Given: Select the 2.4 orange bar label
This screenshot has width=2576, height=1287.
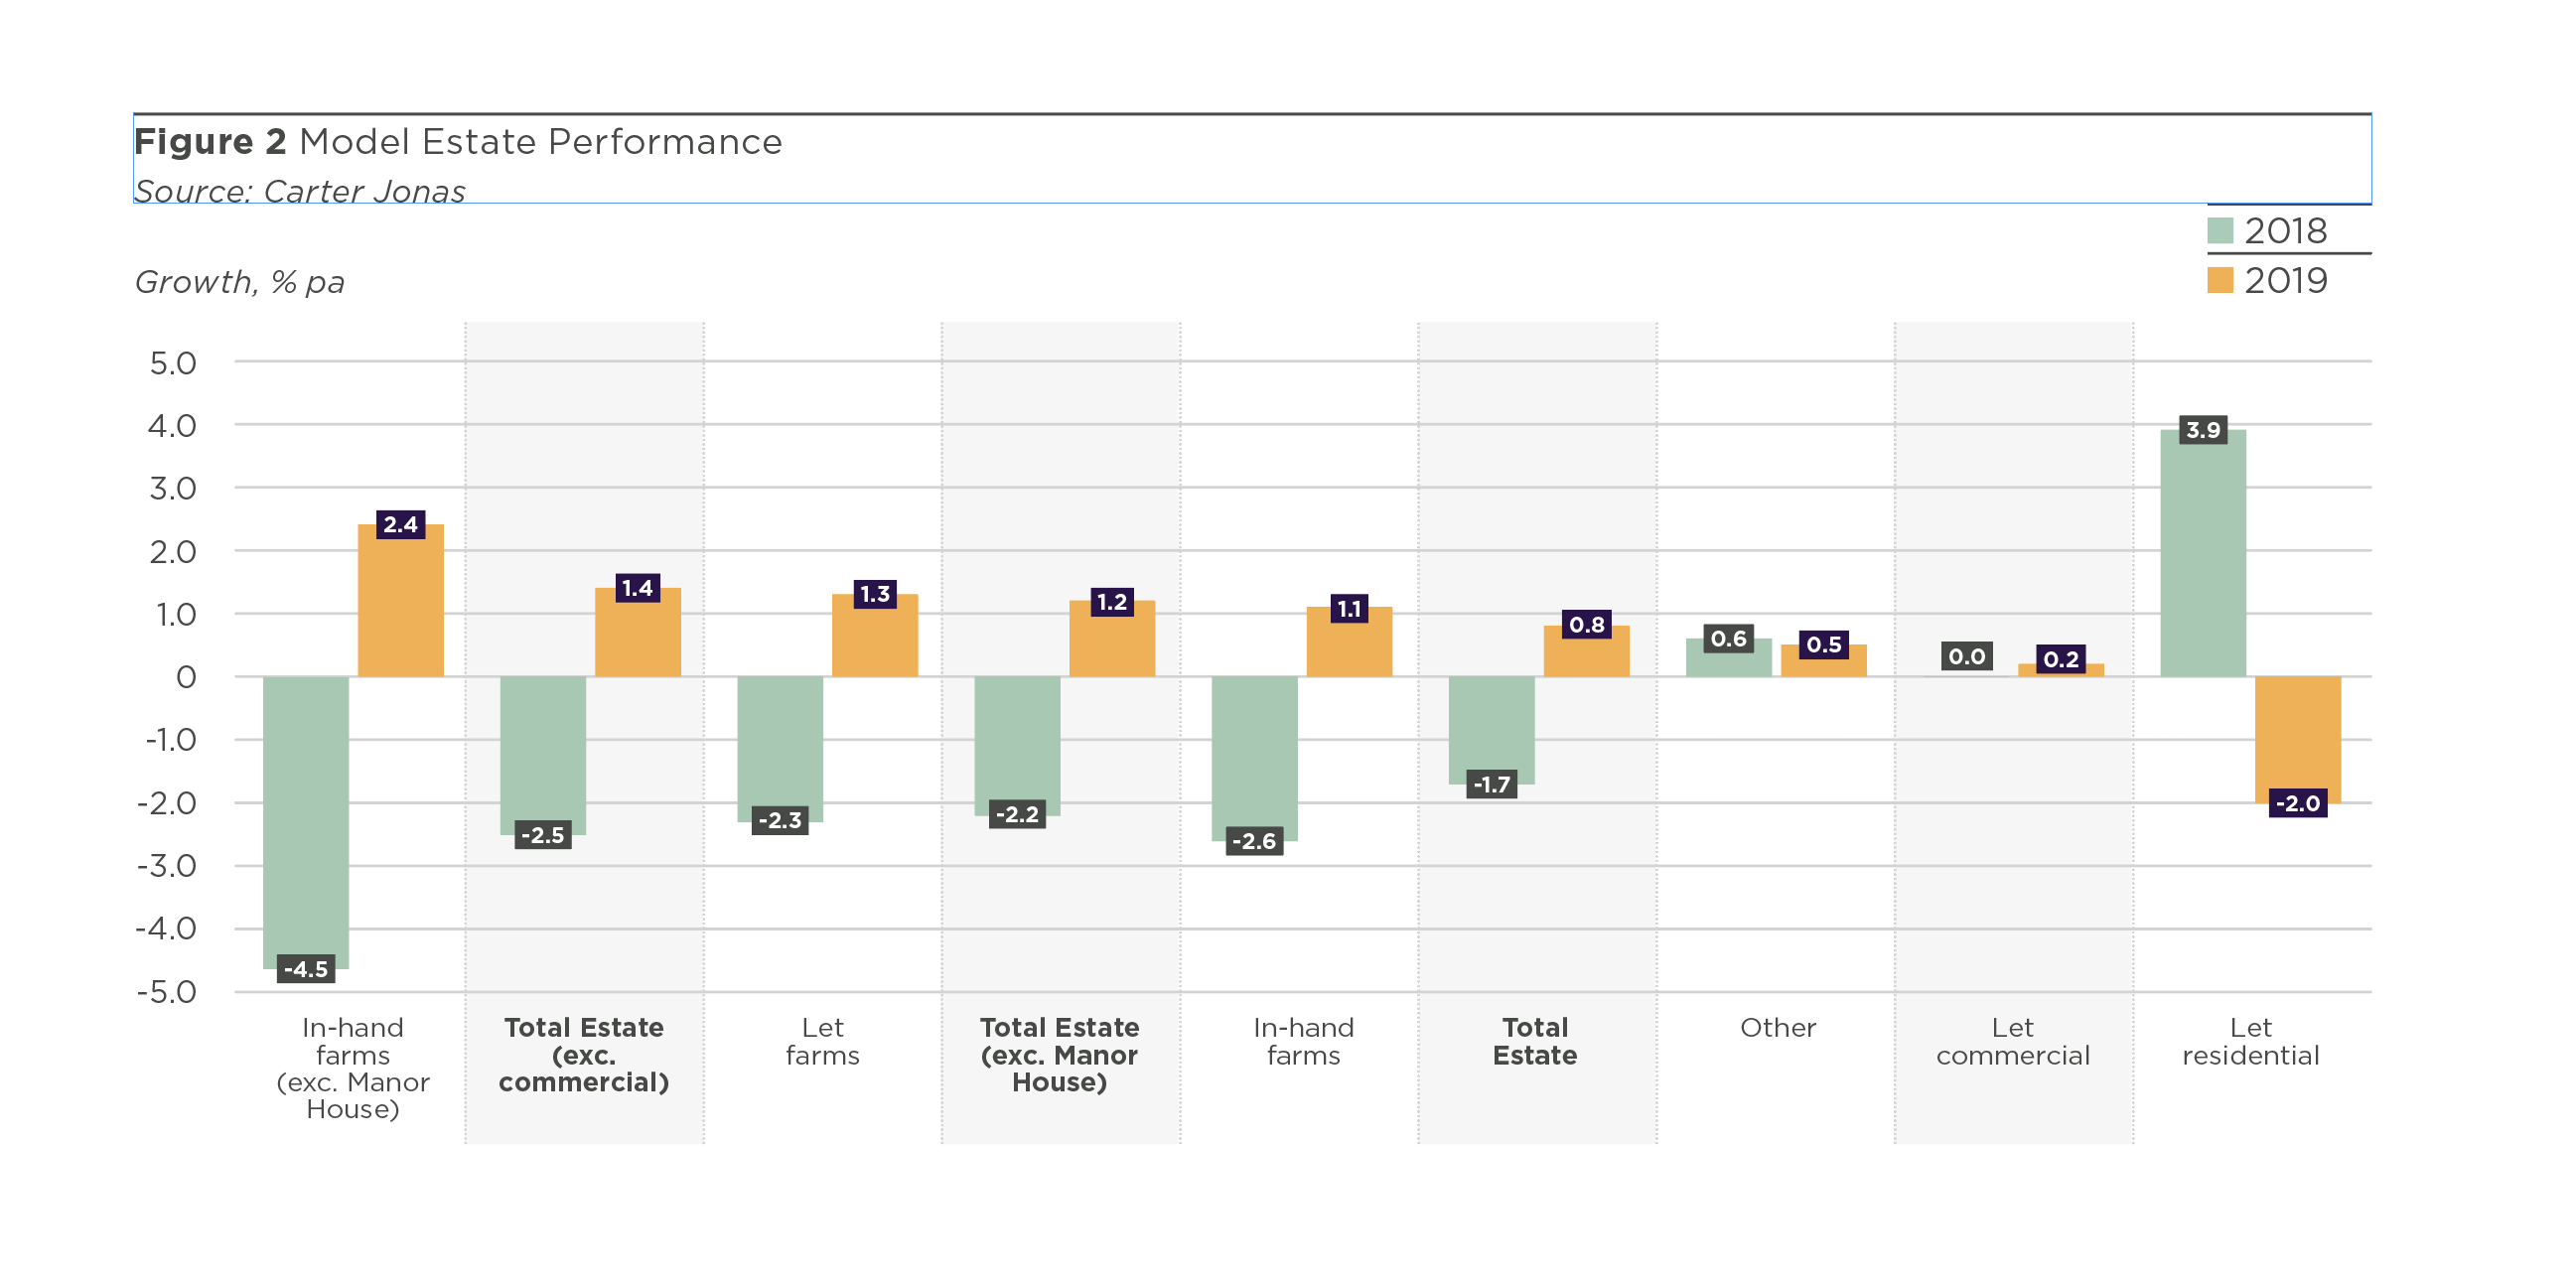Looking at the screenshot, I should pos(400,524).
